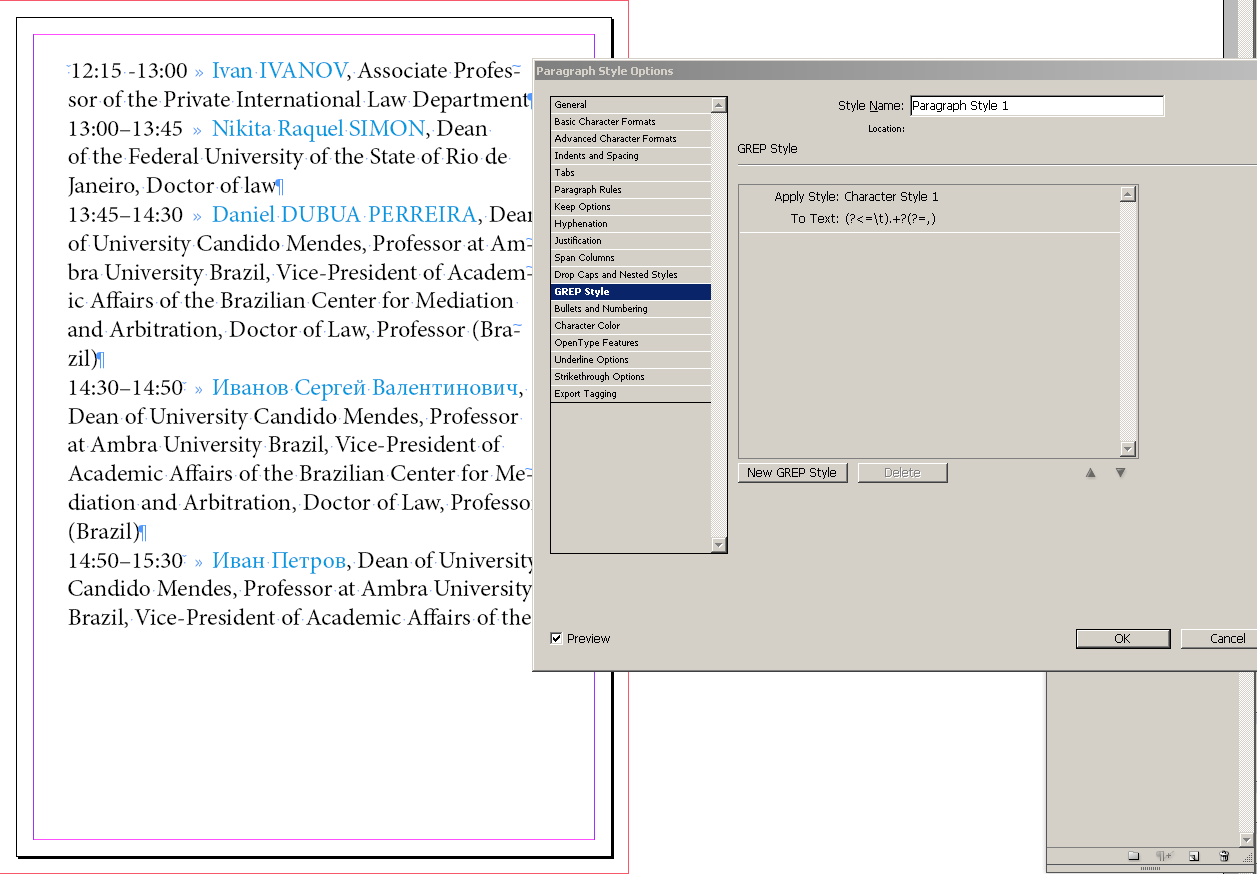Move GREP style up with arrow
This screenshot has height=874, width=1257.
pyautogui.click(x=1091, y=473)
